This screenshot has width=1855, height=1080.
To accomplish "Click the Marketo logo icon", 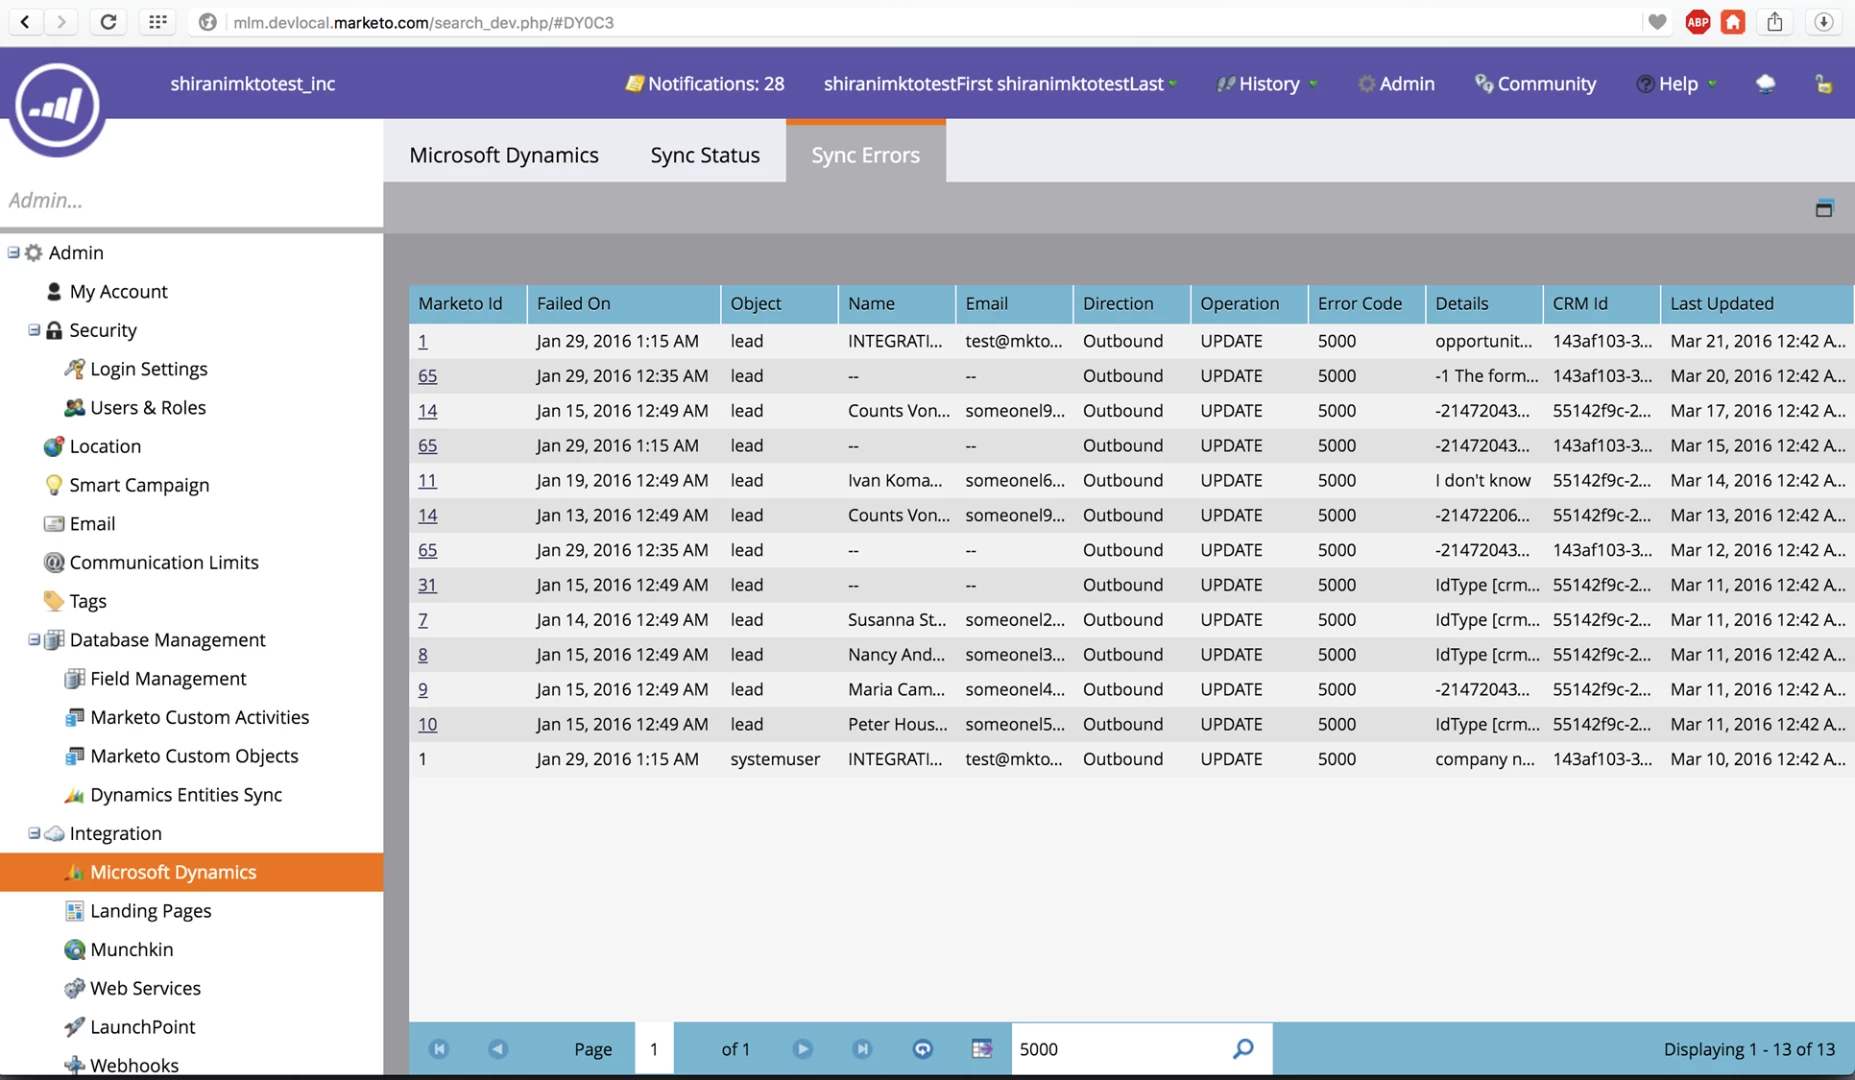I will [x=57, y=106].
